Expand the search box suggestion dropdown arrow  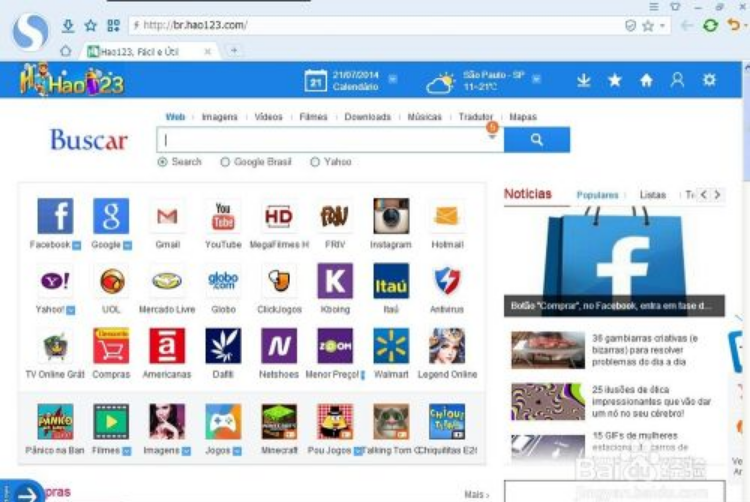pos(492,139)
